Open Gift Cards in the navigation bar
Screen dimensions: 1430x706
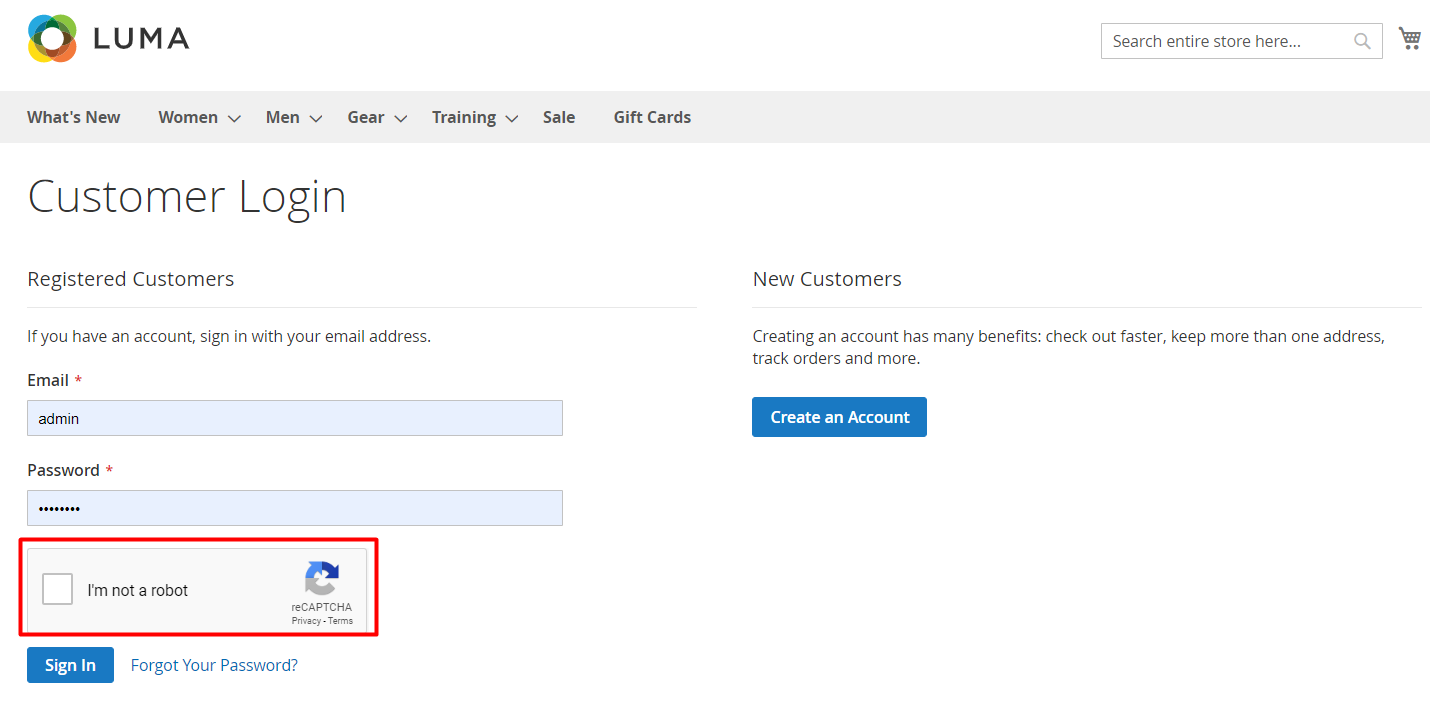pyautogui.click(x=652, y=117)
